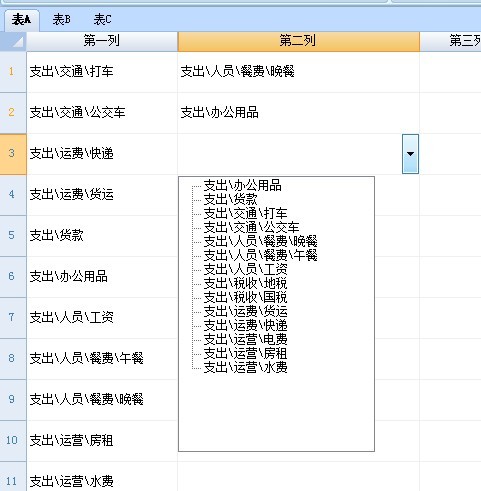The width and height of the screenshot is (481, 491).
Task: Open the dropdown arrow in row 3
Action: coord(410,154)
